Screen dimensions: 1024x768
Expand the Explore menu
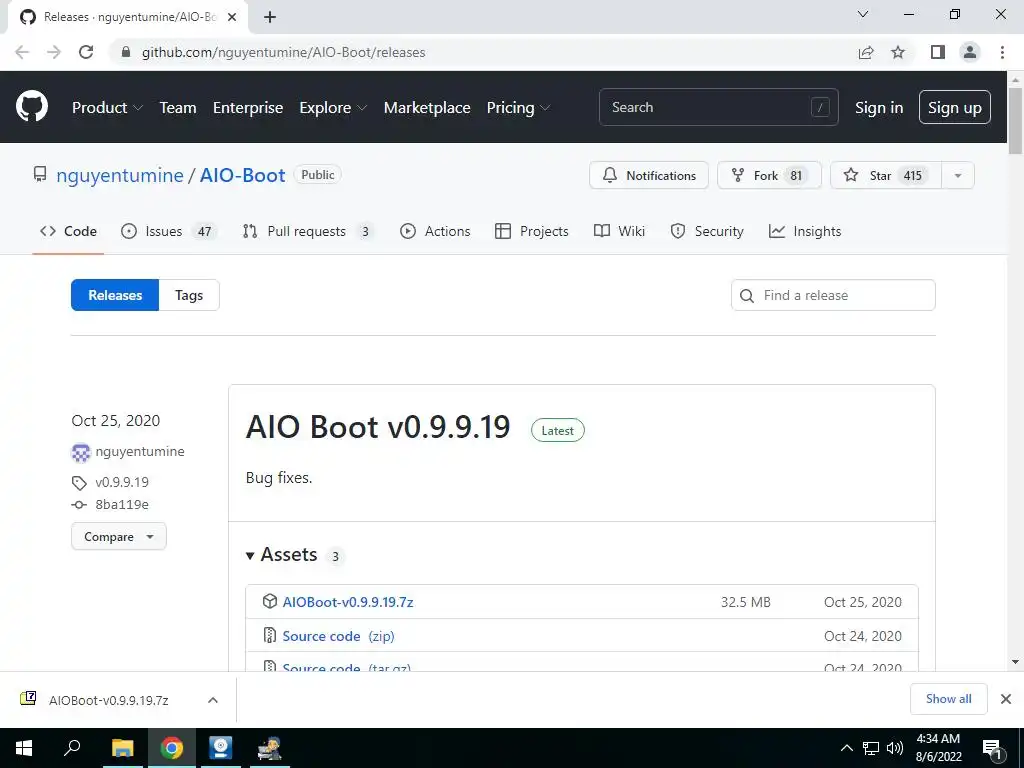pos(333,108)
